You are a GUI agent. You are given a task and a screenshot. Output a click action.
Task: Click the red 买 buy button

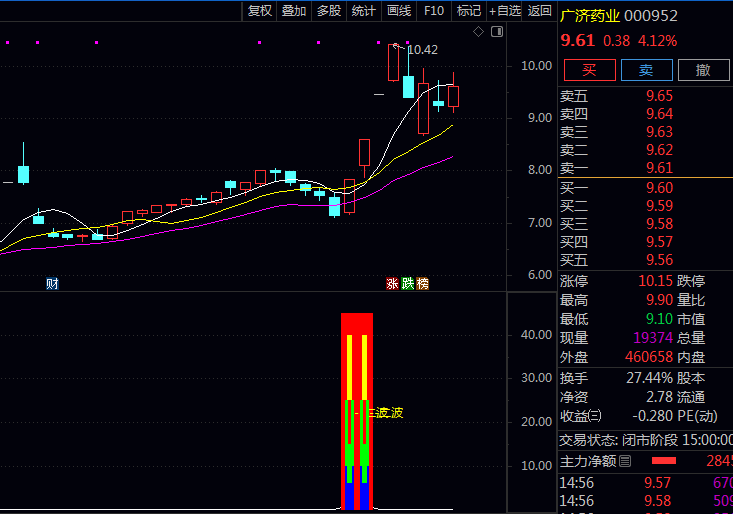point(589,70)
